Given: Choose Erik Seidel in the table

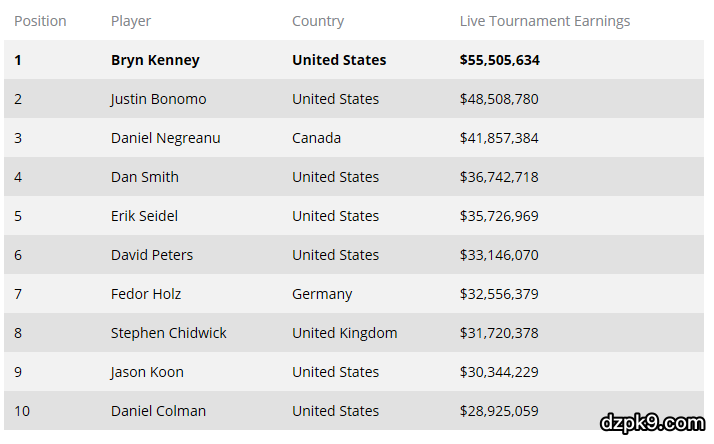Looking at the screenshot, I should [144, 216].
